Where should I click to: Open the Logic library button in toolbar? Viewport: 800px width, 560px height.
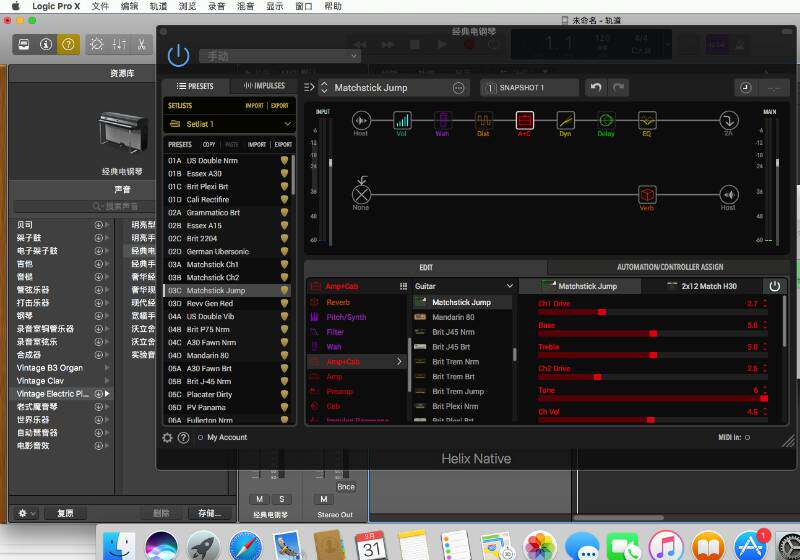click(x=23, y=45)
